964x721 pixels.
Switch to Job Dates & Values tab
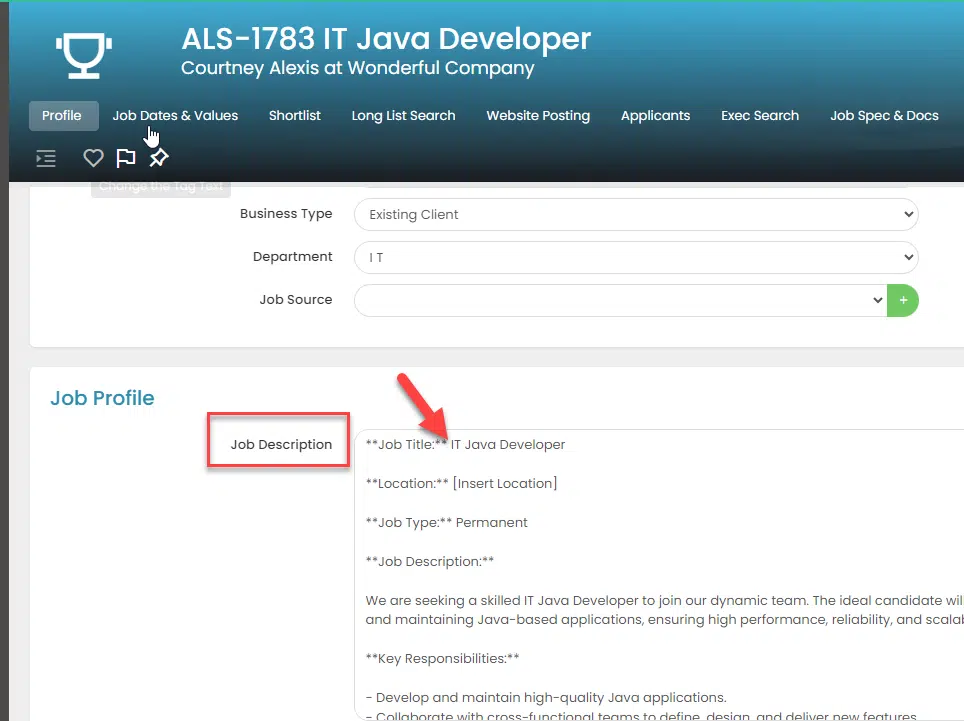click(175, 116)
